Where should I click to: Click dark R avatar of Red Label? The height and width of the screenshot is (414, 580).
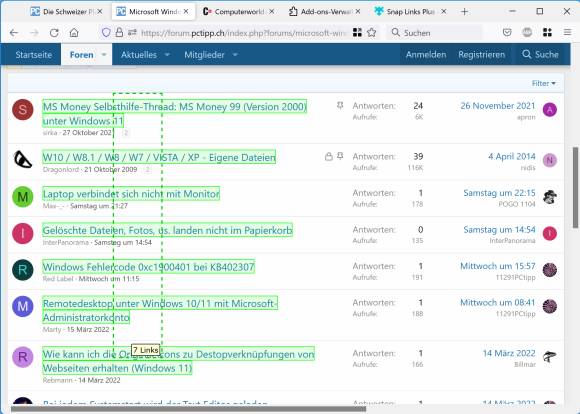pos(23,270)
